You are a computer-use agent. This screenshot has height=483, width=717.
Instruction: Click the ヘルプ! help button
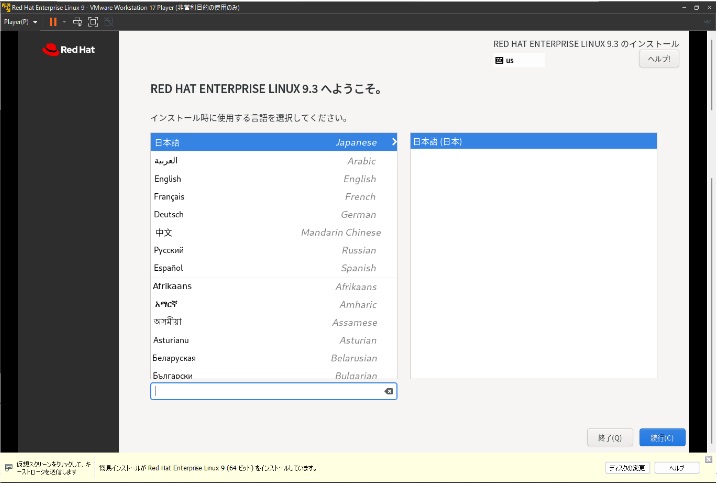click(x=659, y=59)
